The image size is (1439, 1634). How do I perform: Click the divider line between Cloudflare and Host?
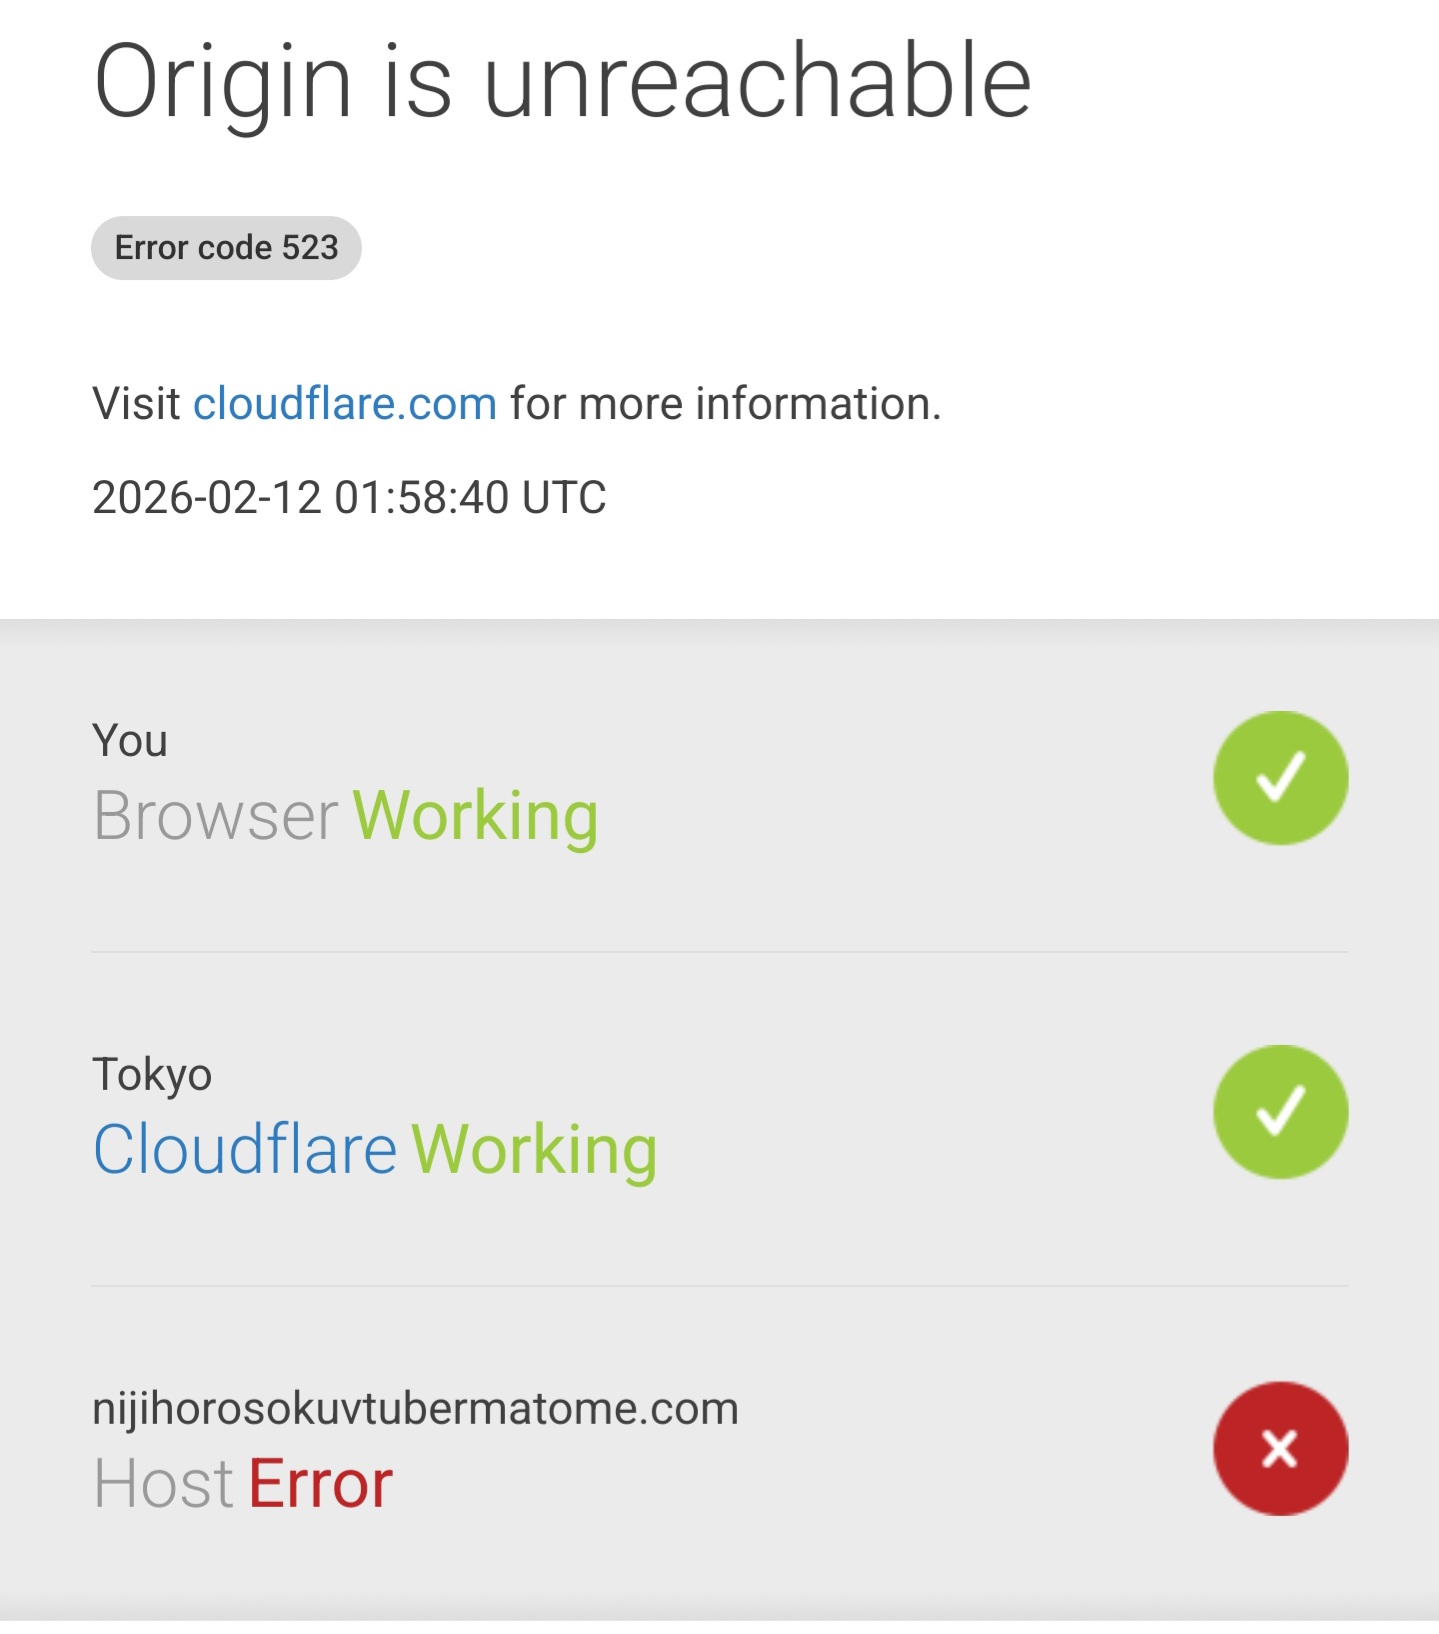click(x=719, y=1286)
